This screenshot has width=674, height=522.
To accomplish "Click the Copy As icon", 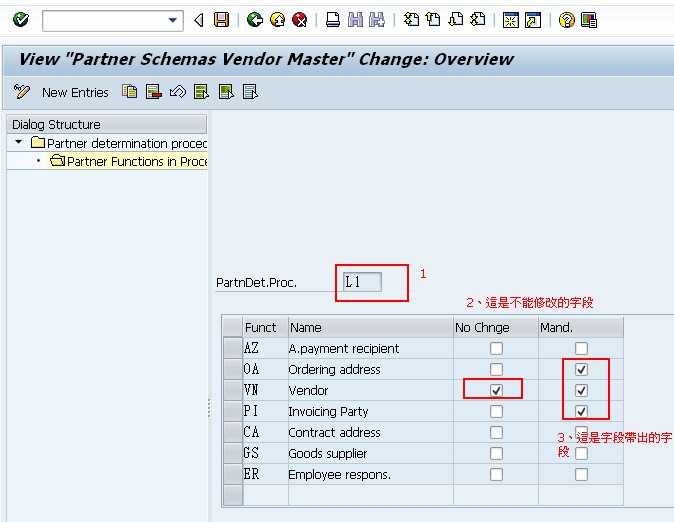I will coord(130,92).
